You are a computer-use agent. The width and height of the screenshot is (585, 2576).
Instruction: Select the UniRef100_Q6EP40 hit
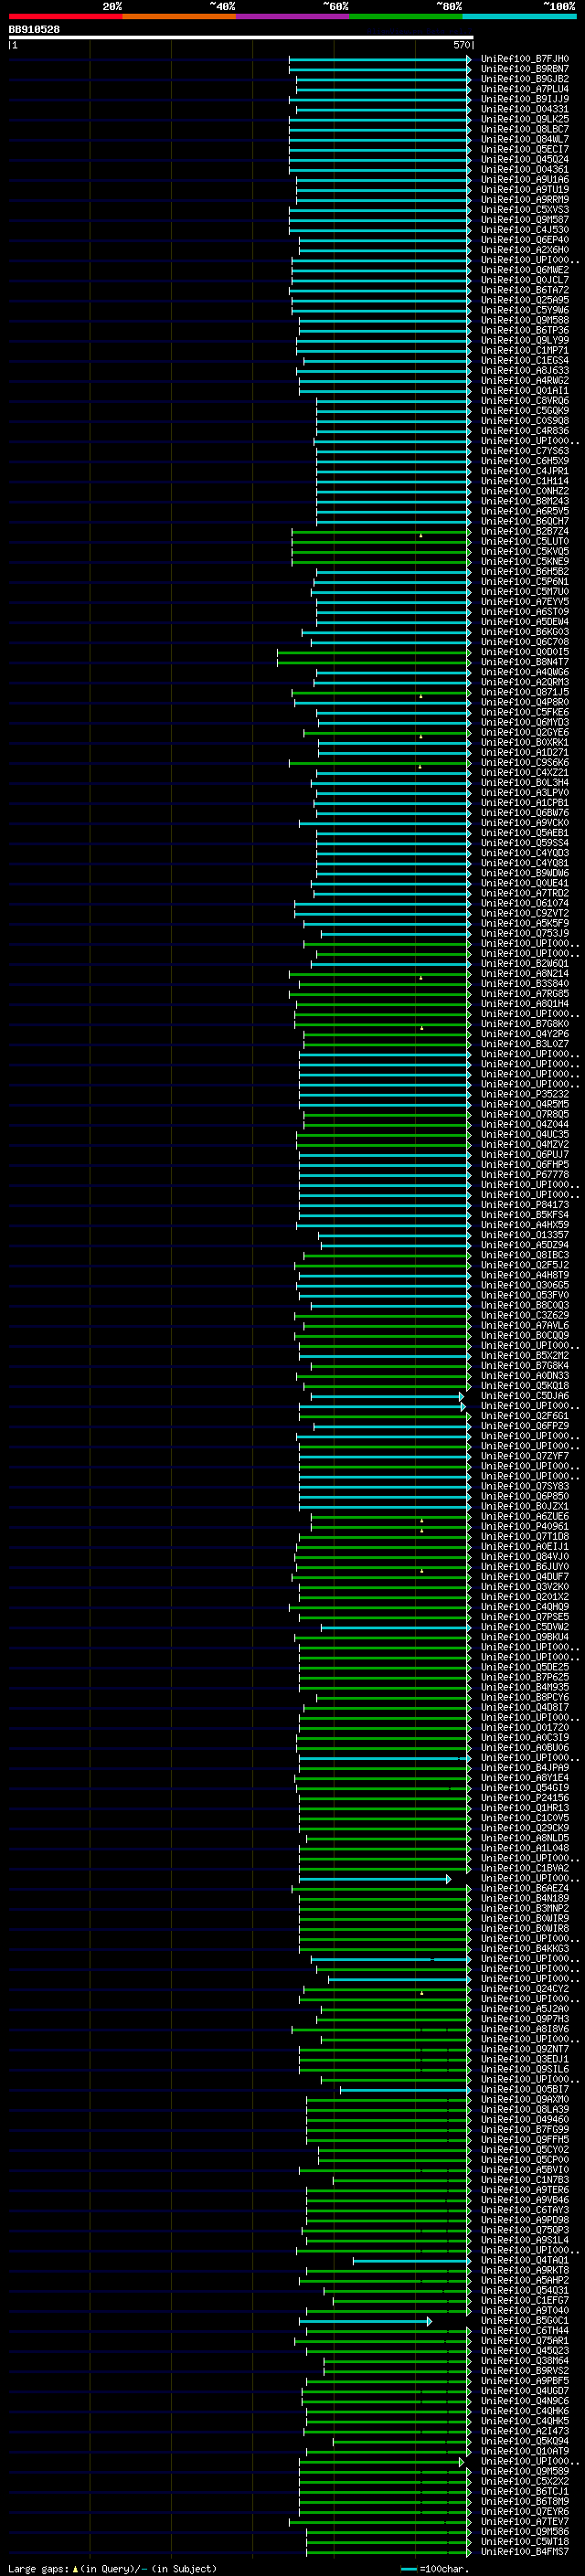[x=524, y=240]
